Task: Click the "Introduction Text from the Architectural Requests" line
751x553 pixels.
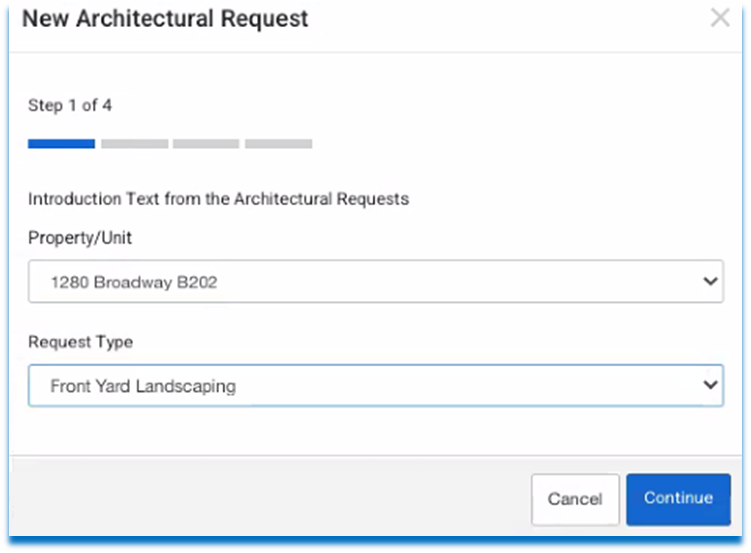Action: point(218,199)
